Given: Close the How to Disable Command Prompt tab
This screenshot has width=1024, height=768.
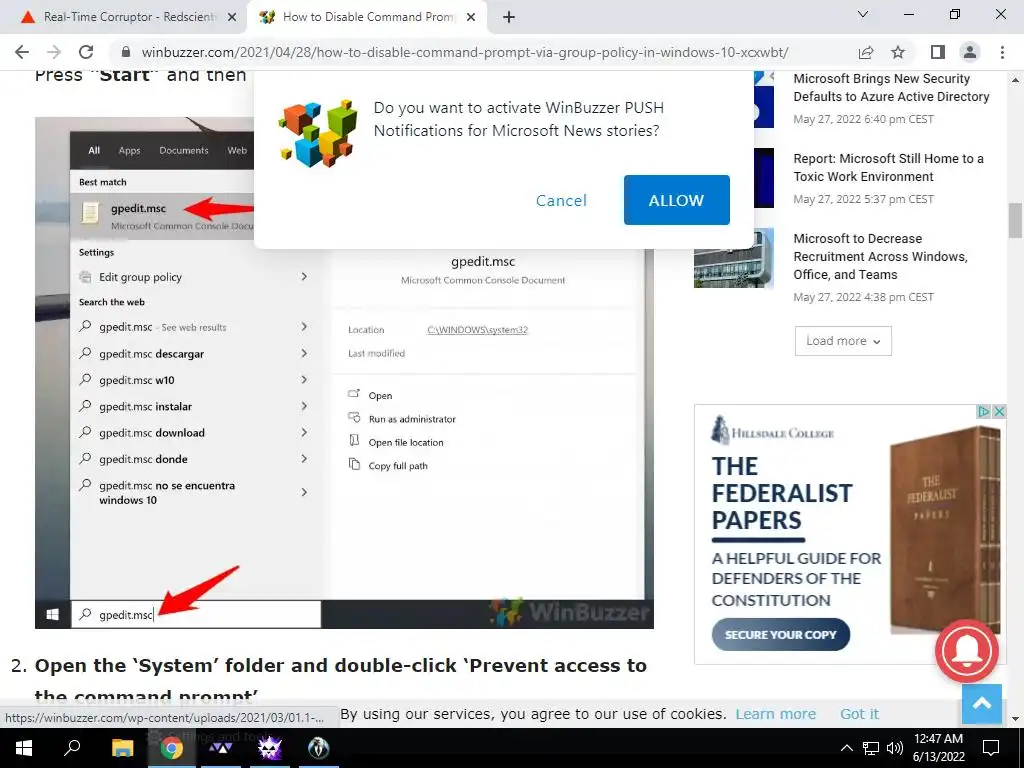Looking at the screenshot, I should (x=470, y=17).
